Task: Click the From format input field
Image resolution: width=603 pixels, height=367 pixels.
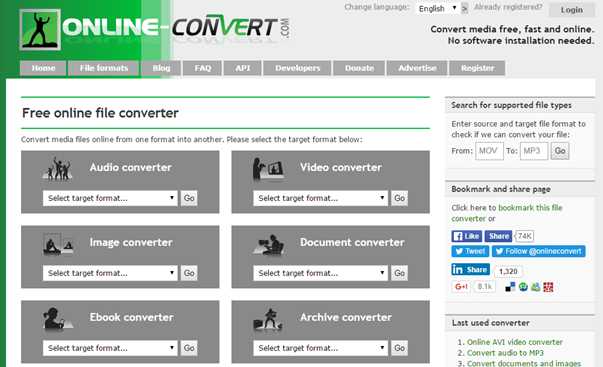Action: click(x=489, y=151)
